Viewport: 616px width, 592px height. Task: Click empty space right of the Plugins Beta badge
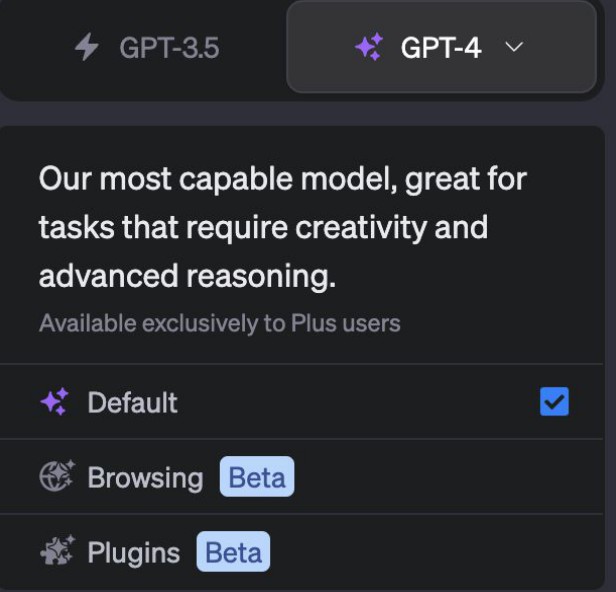pyautogui.click(x=430, y=552)
